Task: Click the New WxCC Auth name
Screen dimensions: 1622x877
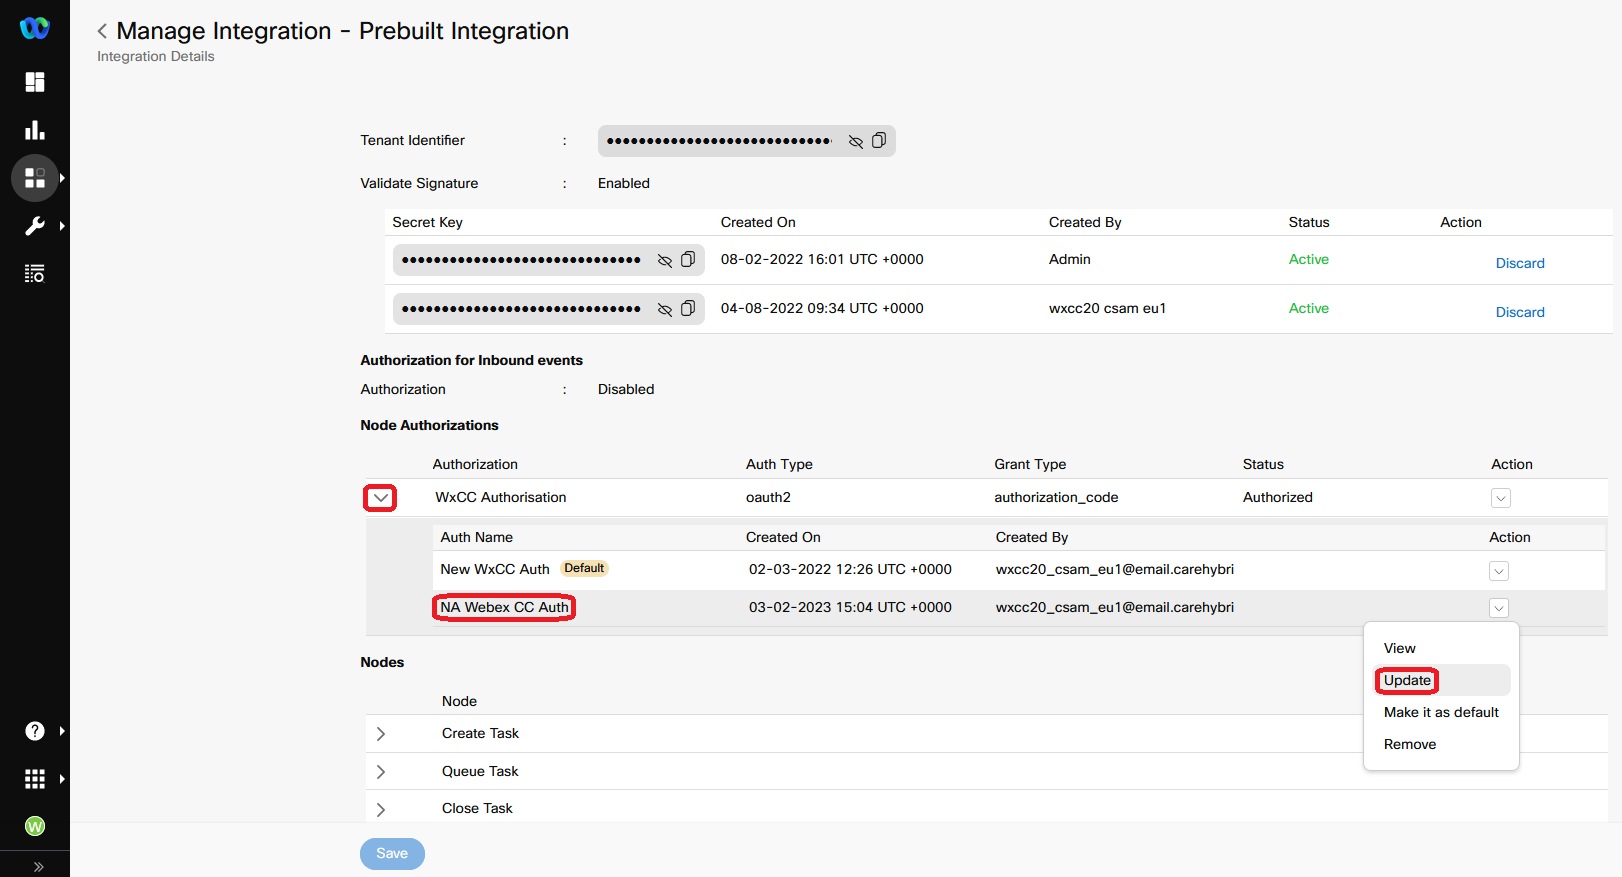Action: click(x=495, y=569)
